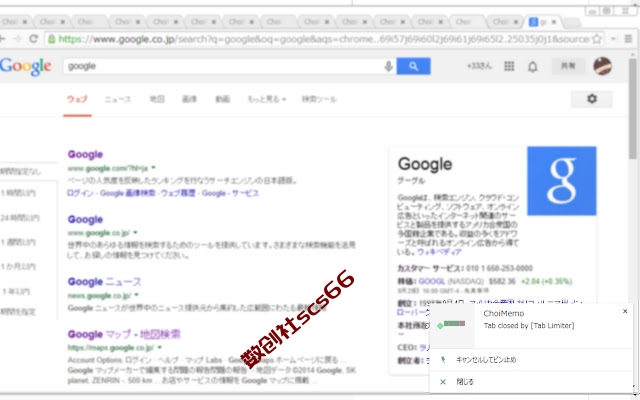Screen dimensions: 640x400
Task: Click the ChoiMemo icon in the notification
Action: pyautogui.click(x=452, y=324)
